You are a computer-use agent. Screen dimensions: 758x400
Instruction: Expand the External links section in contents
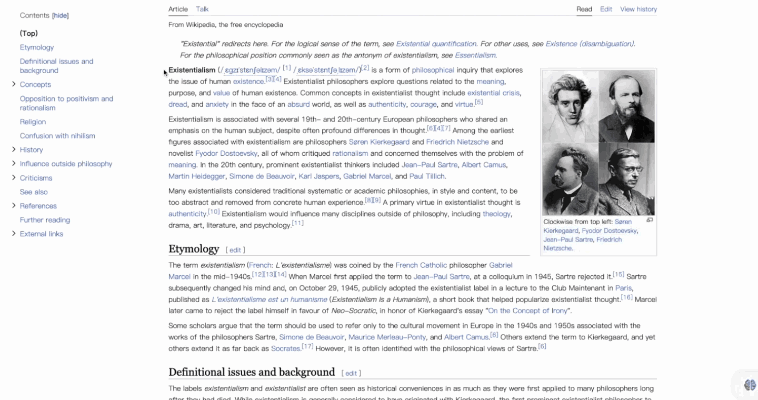pos(14,234)
